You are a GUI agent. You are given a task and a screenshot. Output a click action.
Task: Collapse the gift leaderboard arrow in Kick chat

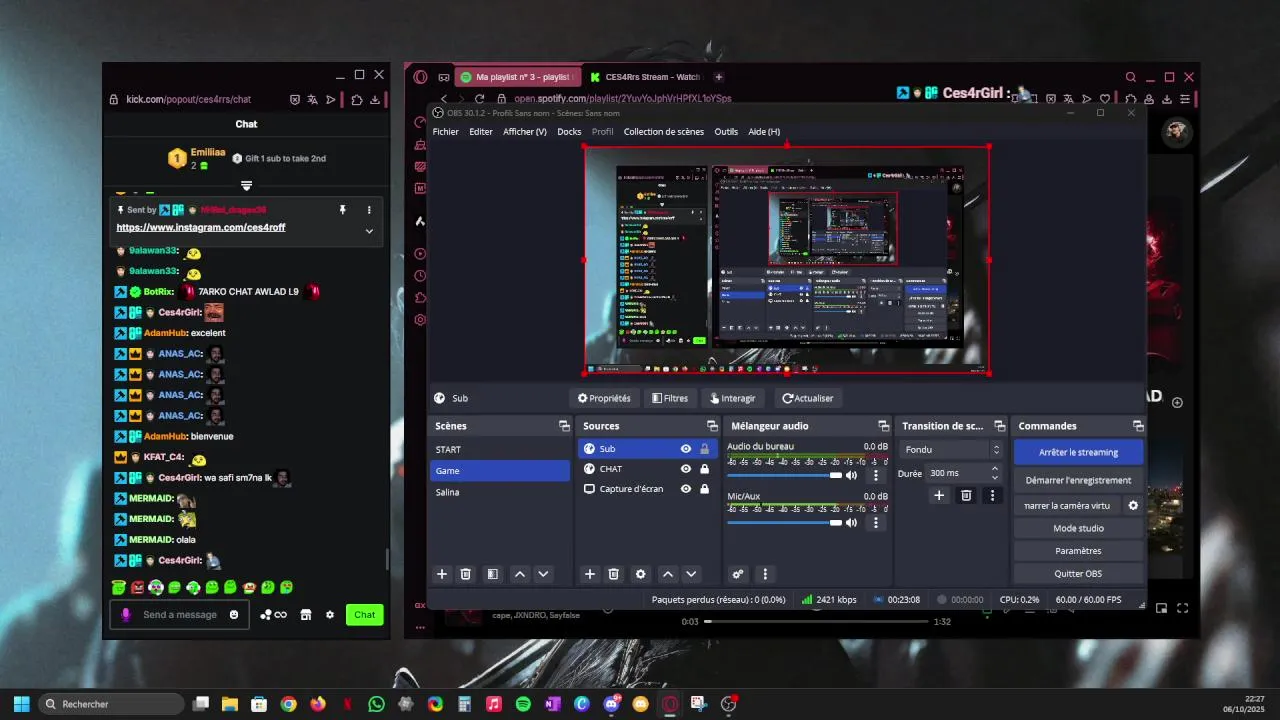pos(246,186)
